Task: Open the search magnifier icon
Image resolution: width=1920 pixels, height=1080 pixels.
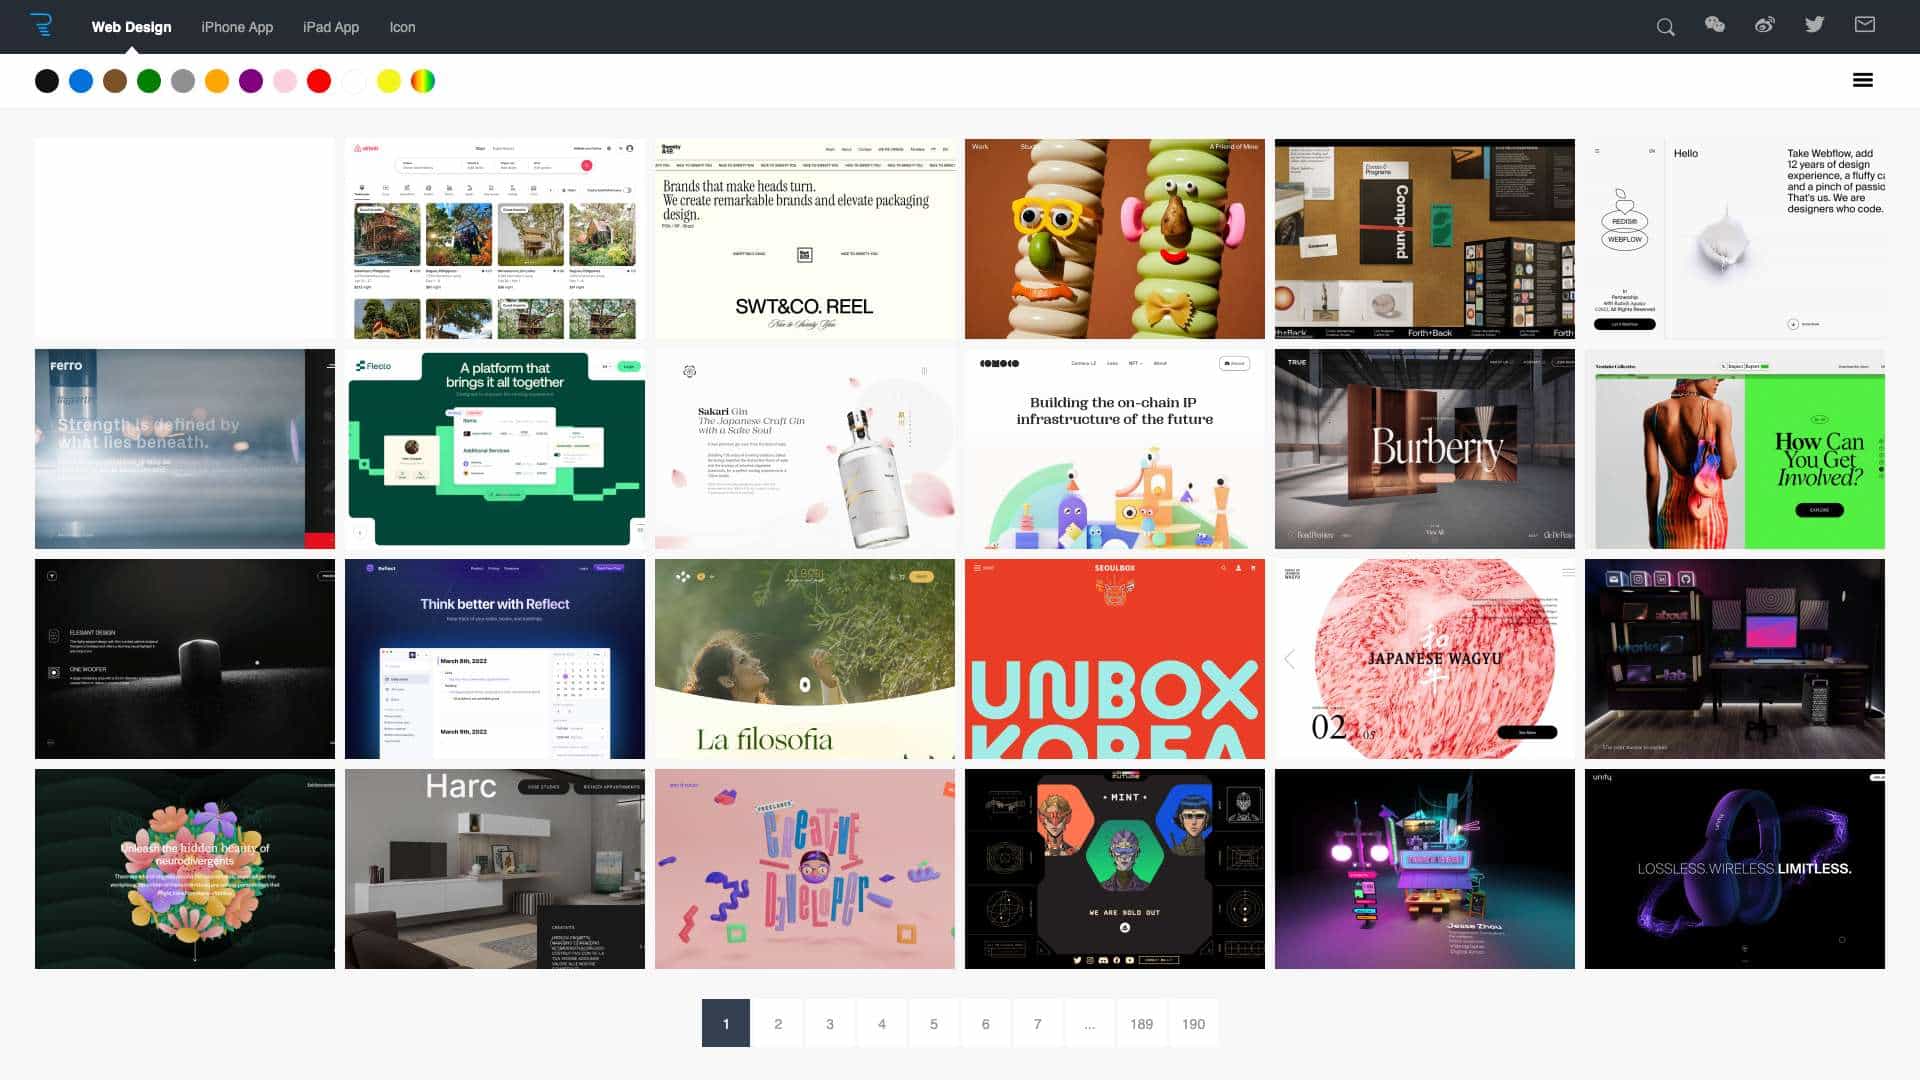Action: [1665, 27]
